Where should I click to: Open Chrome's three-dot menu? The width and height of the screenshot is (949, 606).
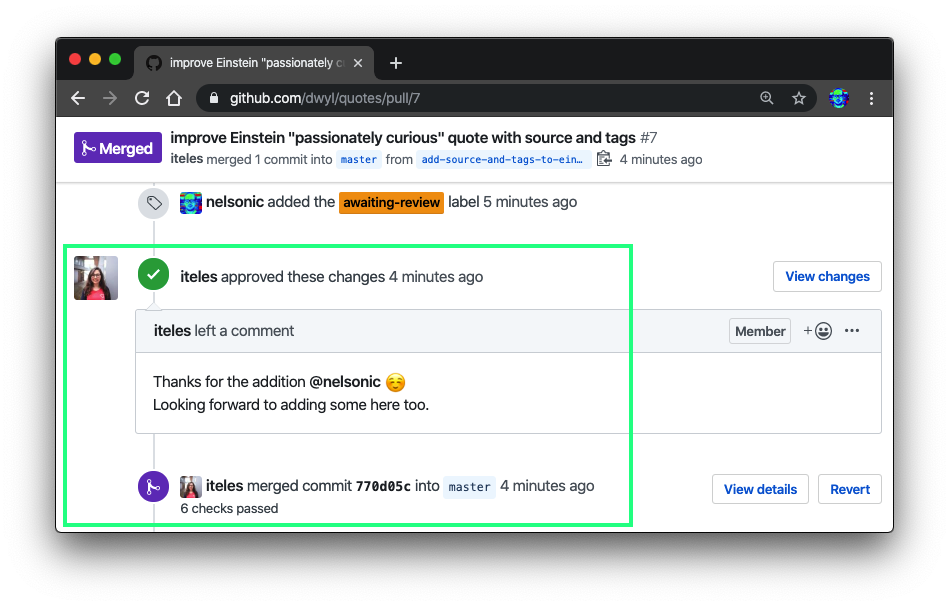coord(871,98)
